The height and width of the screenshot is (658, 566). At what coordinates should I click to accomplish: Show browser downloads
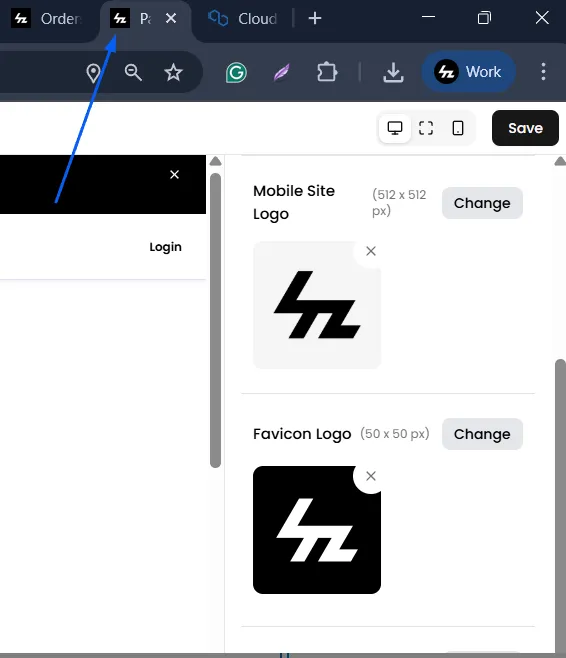(x=393, y=73)
